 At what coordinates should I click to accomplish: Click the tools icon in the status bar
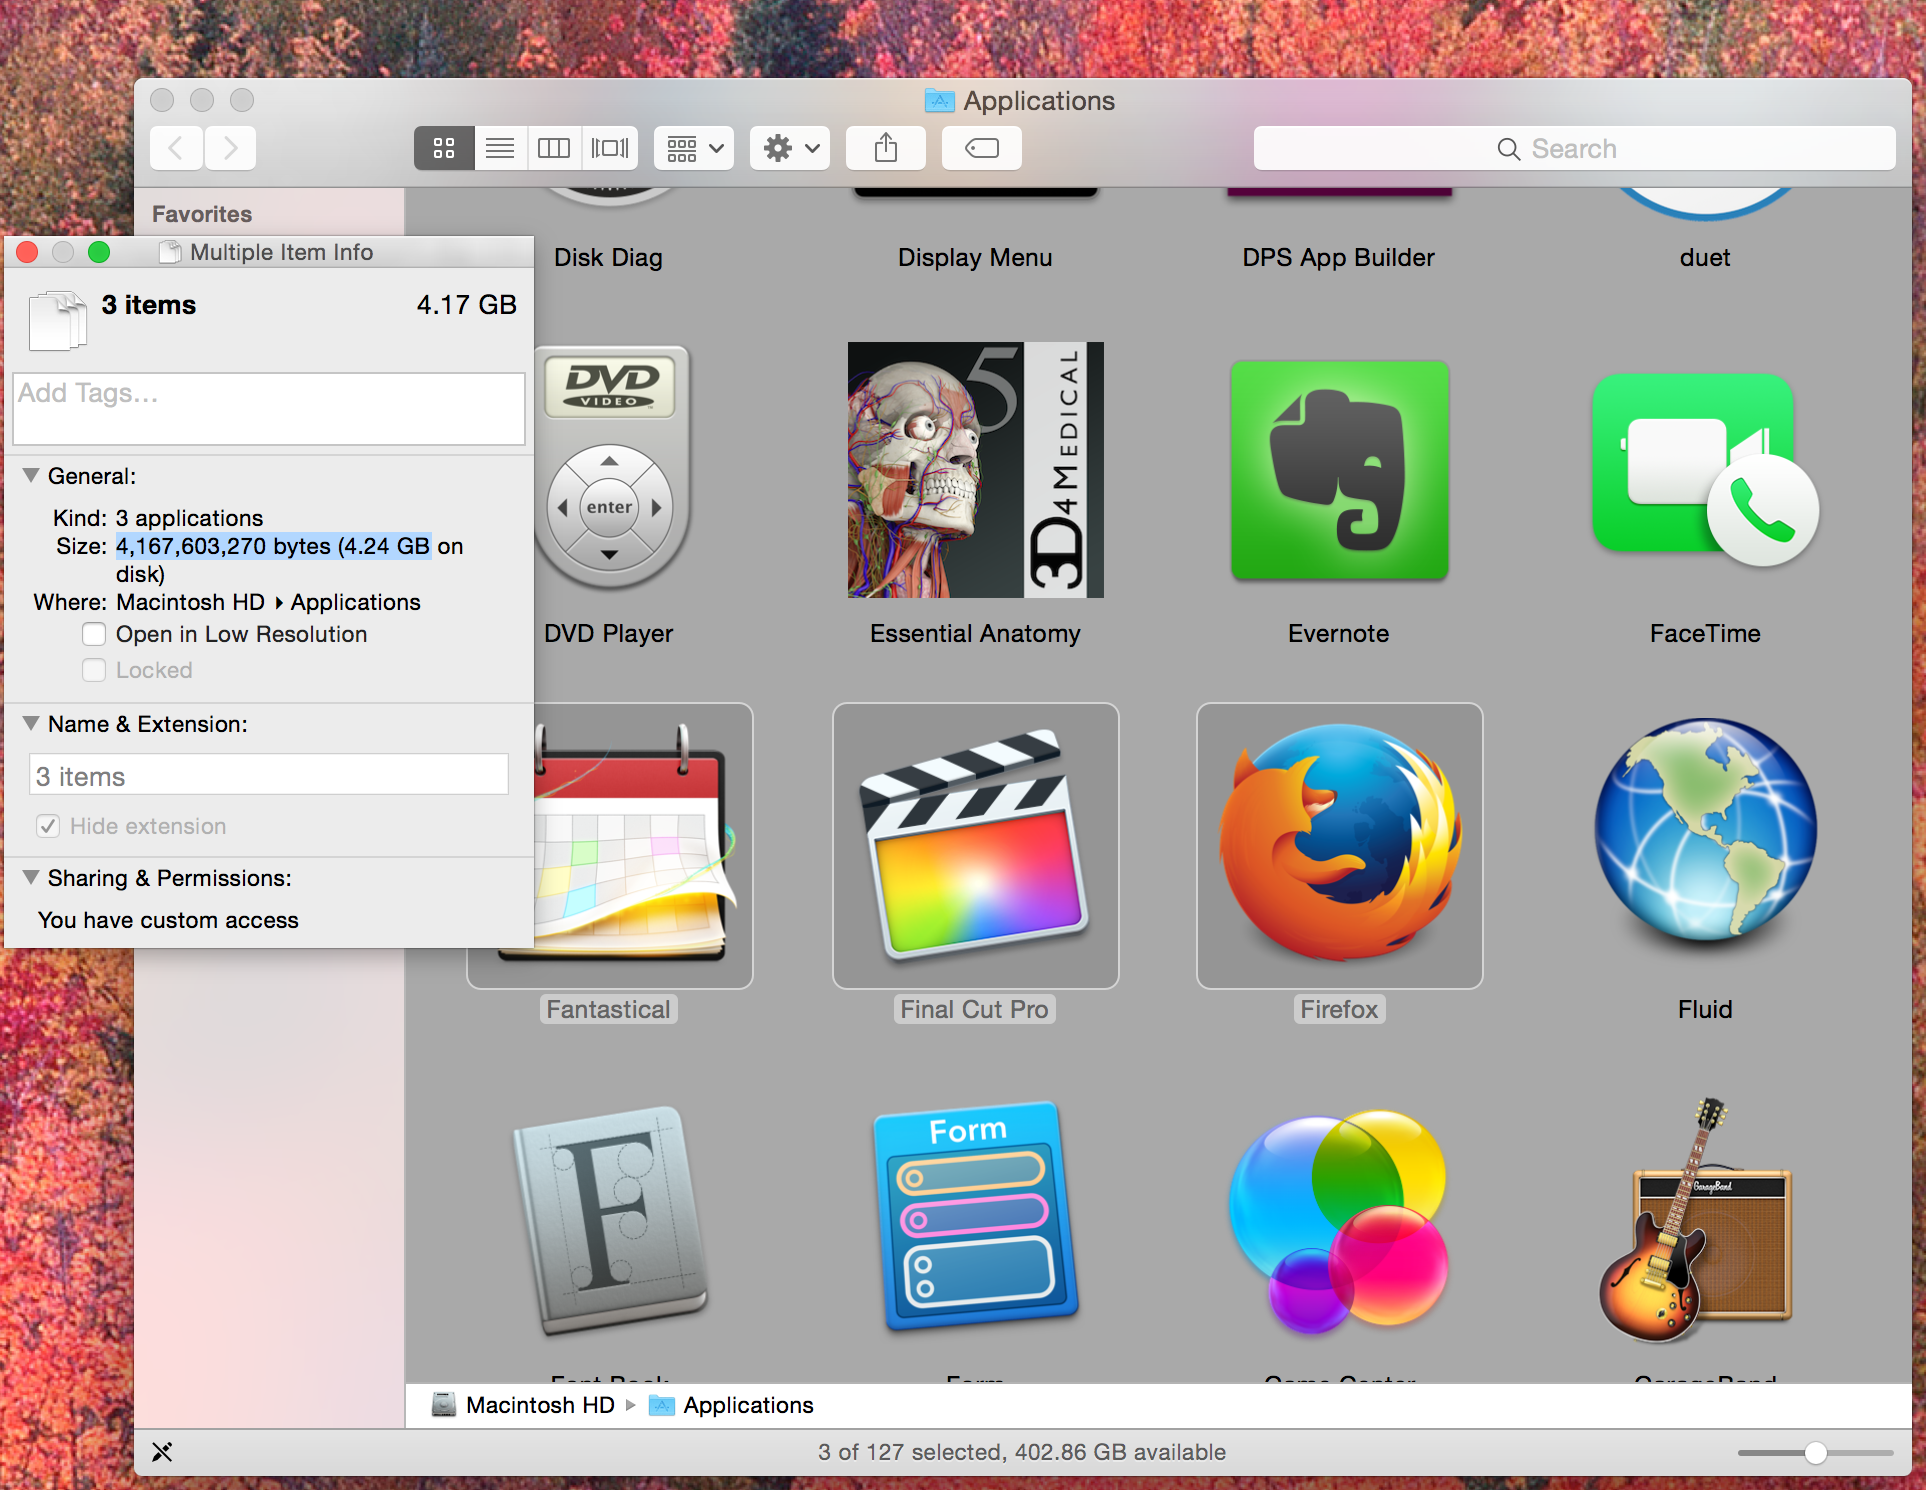click(x=162, y=1452)
